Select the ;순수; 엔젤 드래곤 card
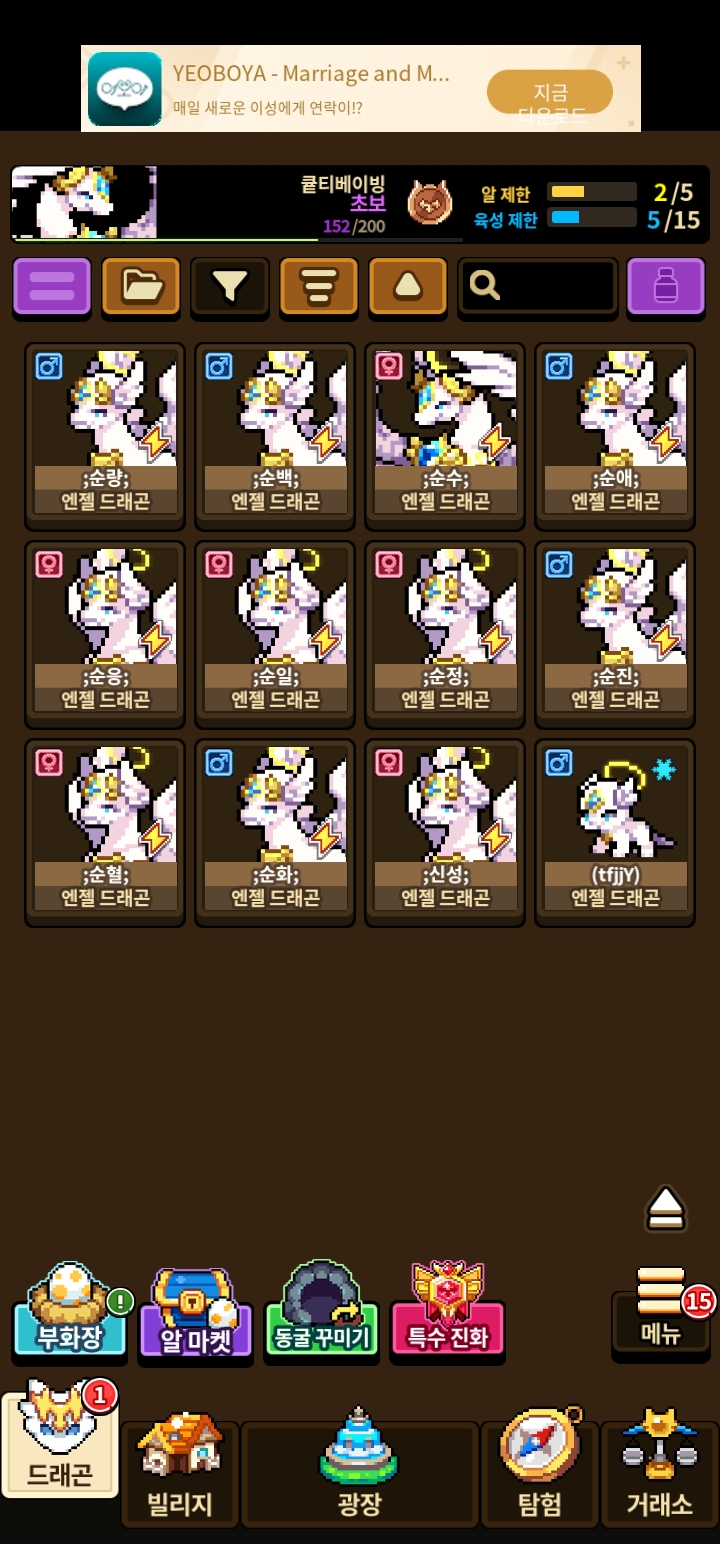The height and width of the screenshot is (1544, 720). coord(445,436)
